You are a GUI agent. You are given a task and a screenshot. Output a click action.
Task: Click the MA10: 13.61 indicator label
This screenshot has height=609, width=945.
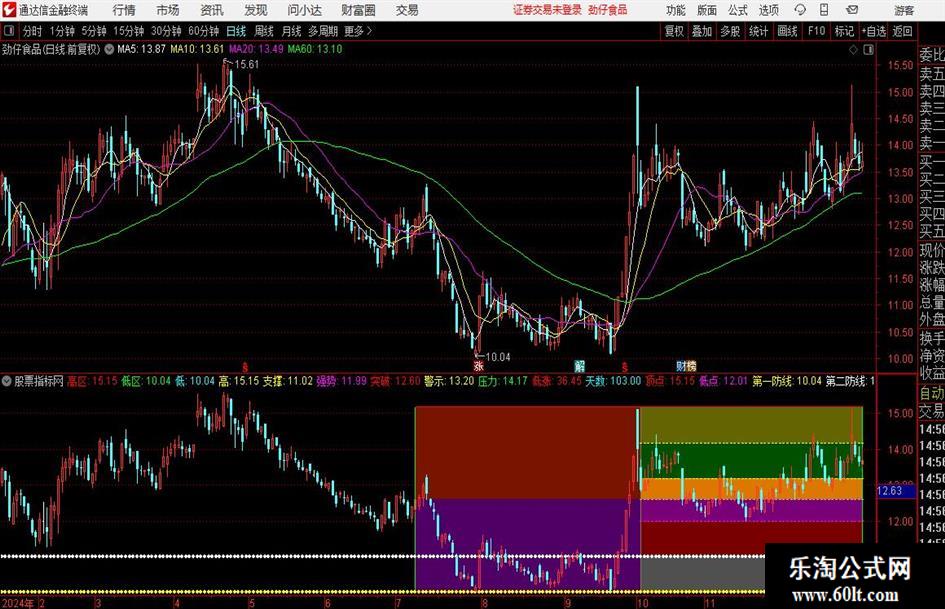[x=197, y=49]
